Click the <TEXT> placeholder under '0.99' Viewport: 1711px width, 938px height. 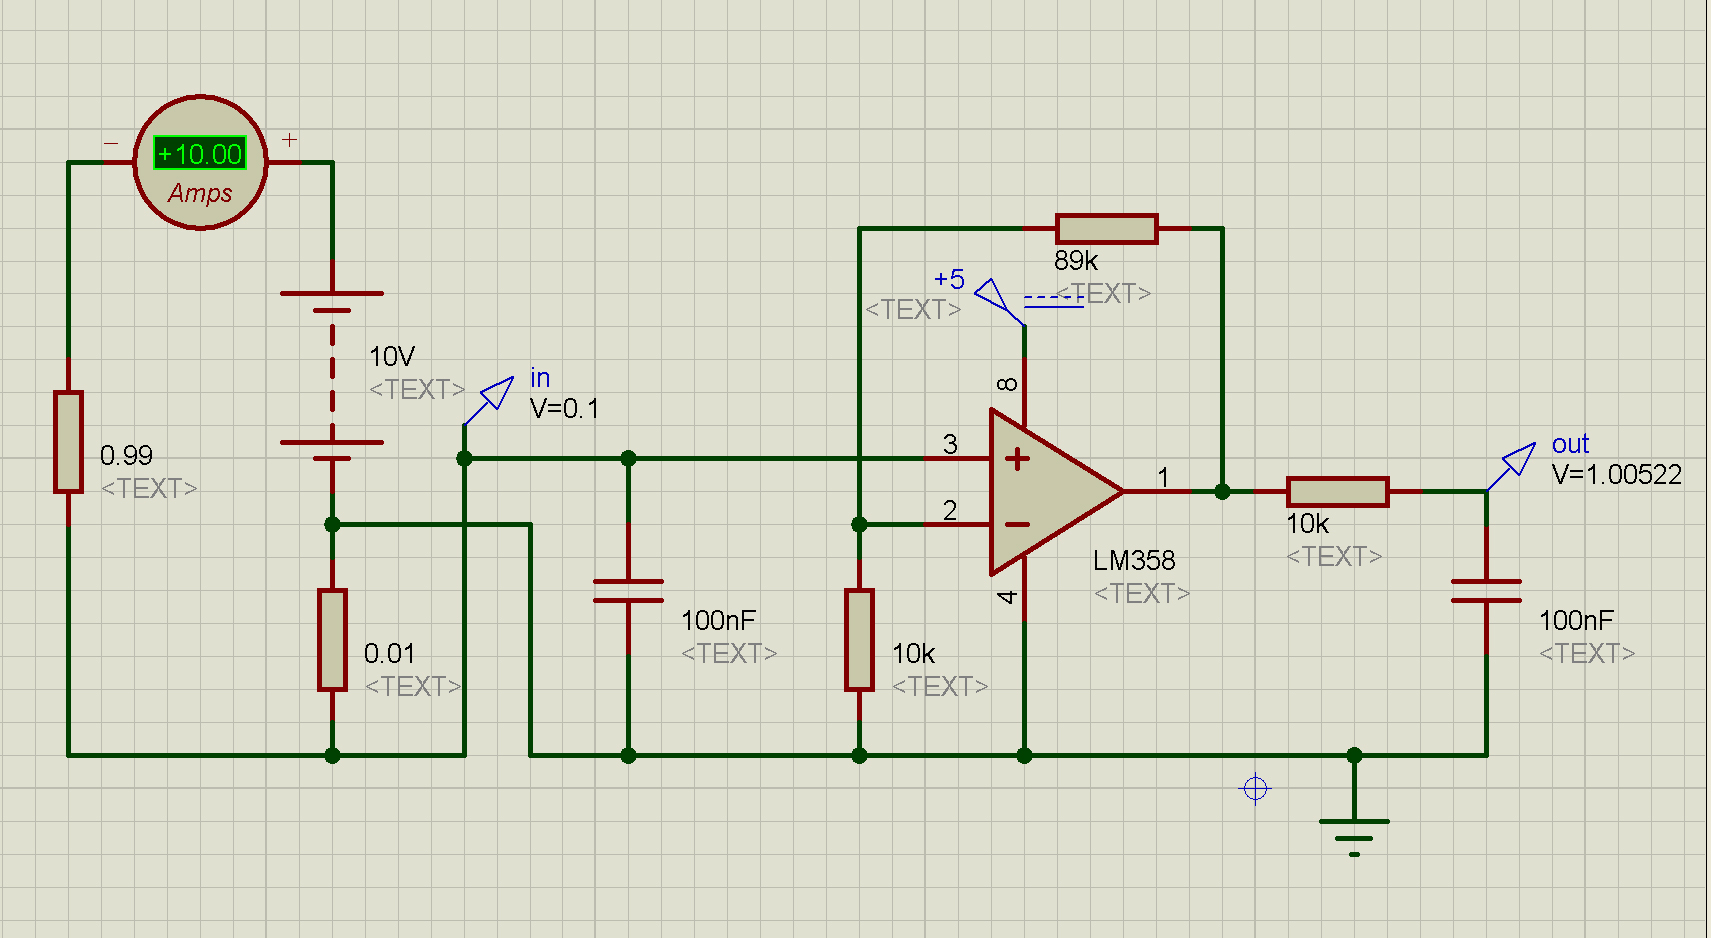(149, 489)
